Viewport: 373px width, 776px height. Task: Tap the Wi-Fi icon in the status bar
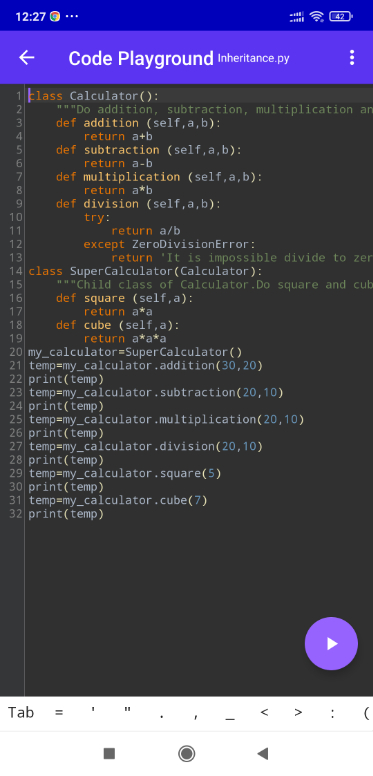[317, 16]
